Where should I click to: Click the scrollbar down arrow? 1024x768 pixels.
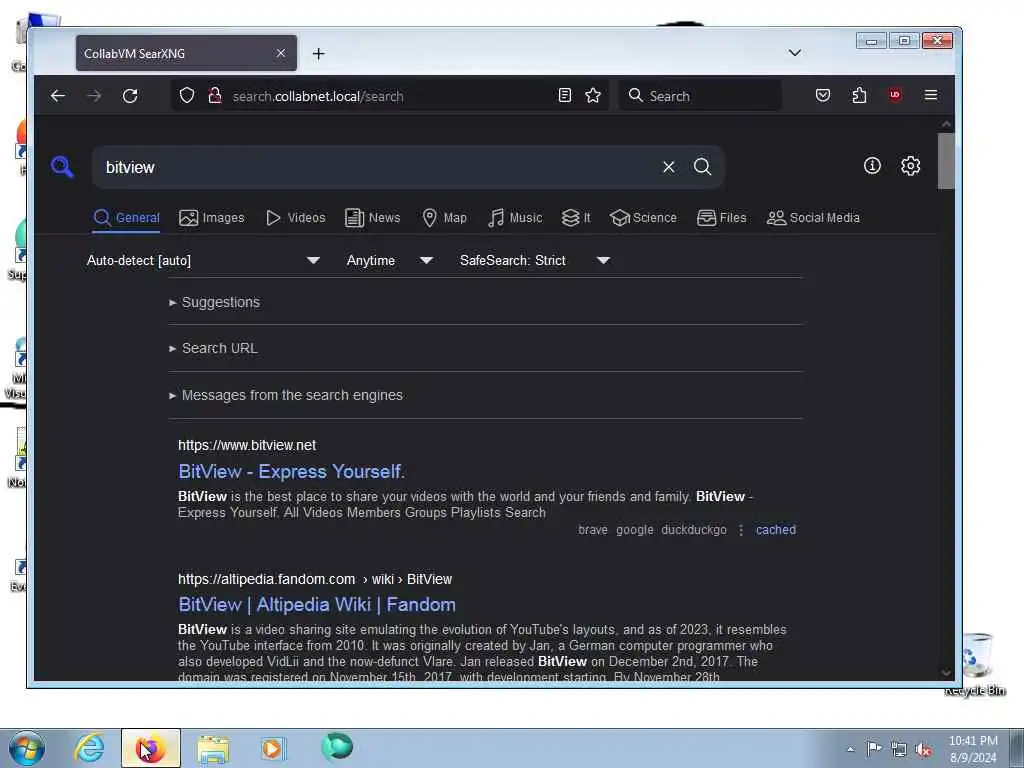tap(946, 673)
